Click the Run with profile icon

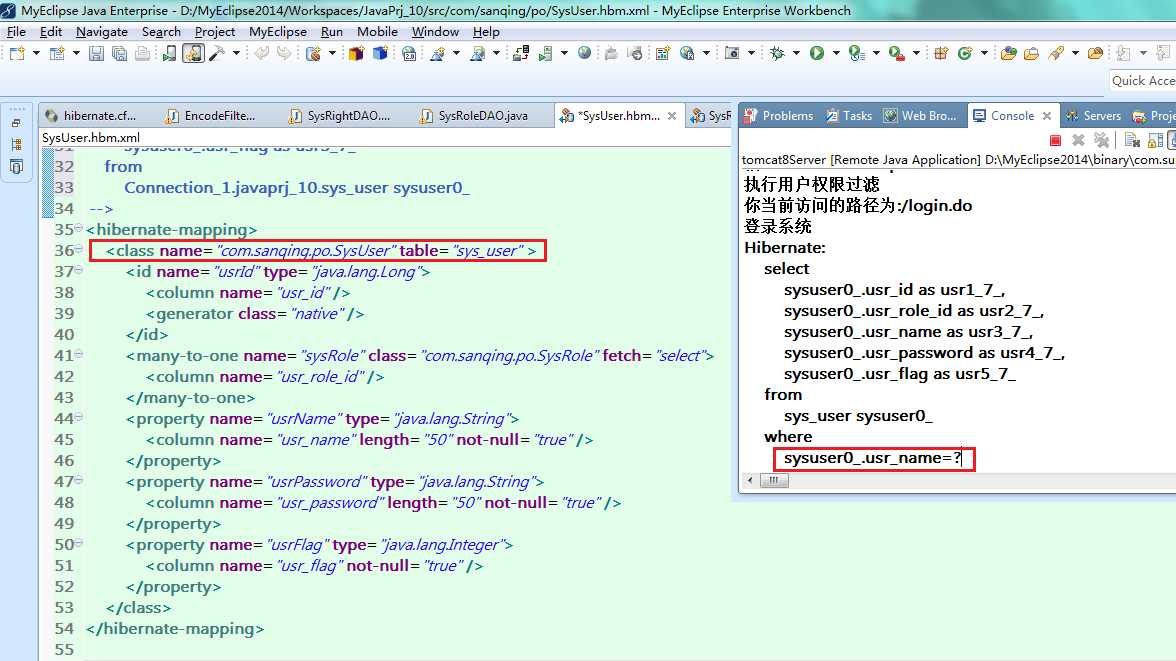[x=856, y=53]
